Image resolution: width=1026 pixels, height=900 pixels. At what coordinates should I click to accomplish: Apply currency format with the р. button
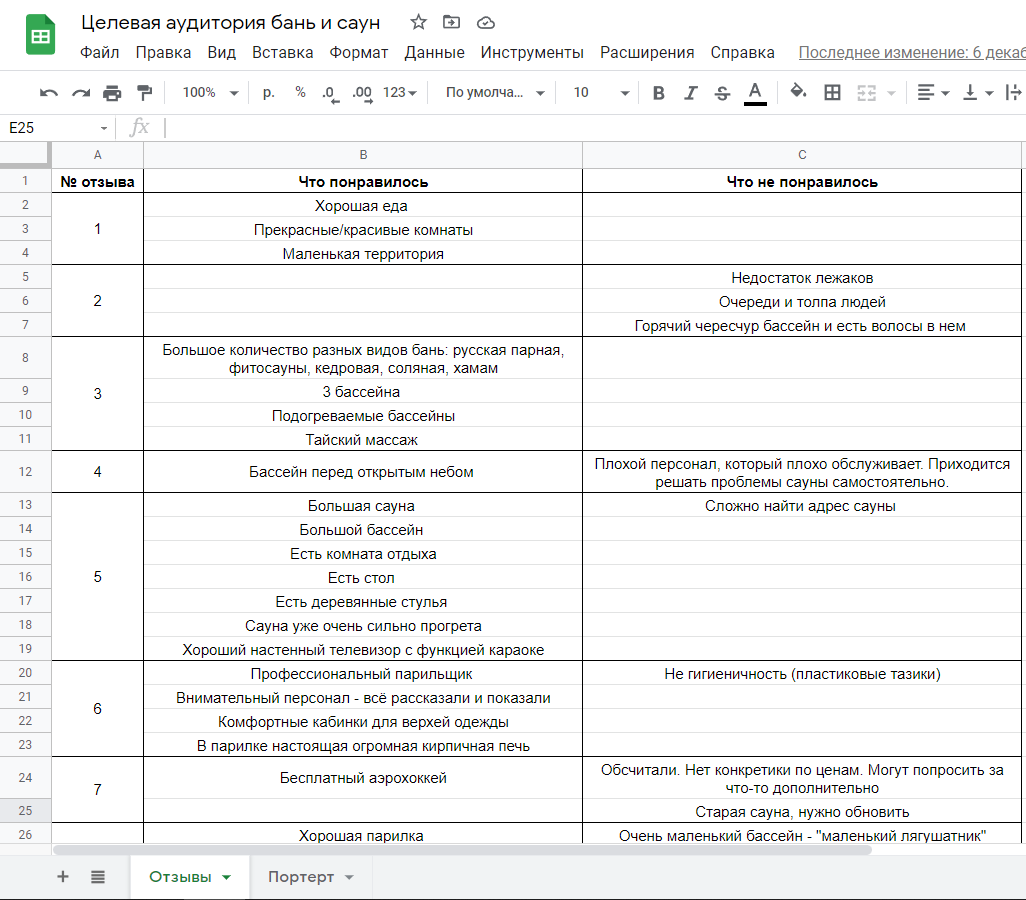[x=268, y=93]
